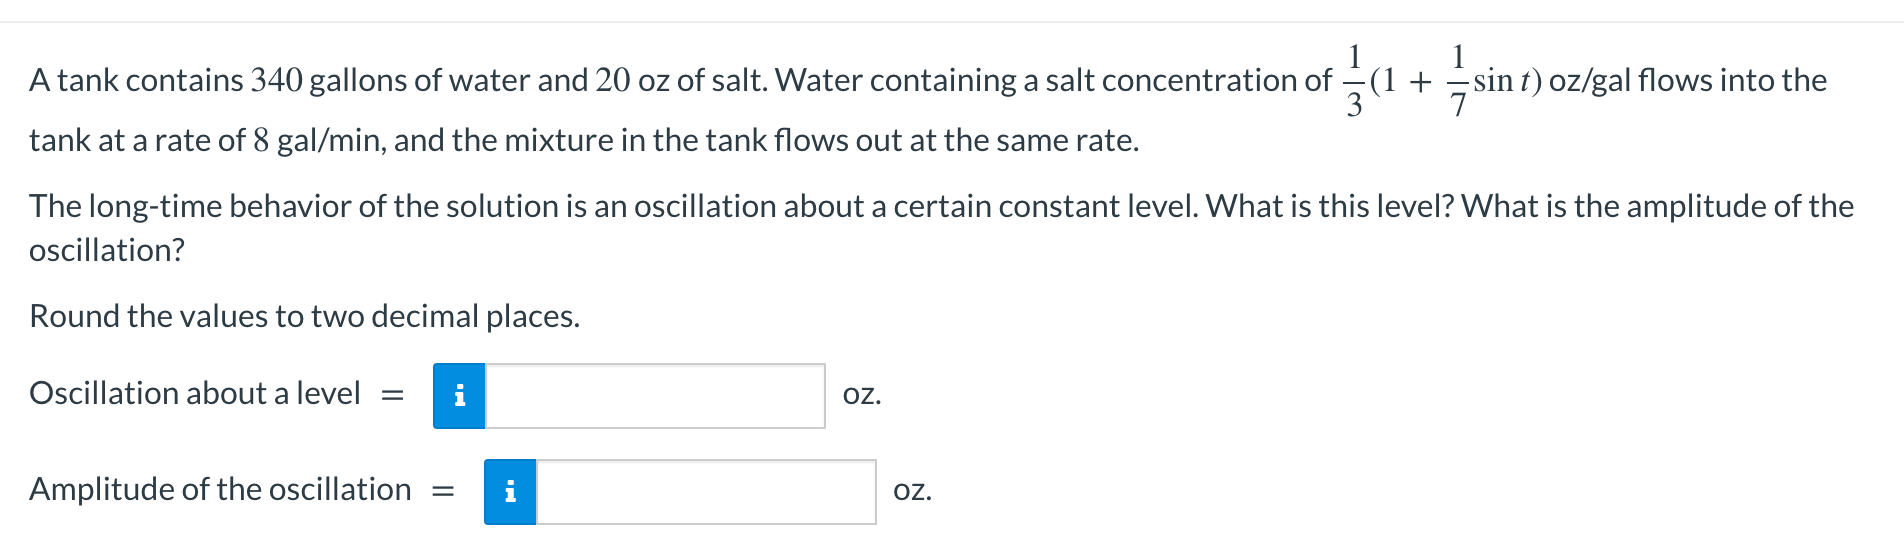Click the one-third fraction in the formula
1904x558 pixels.
pyautogui.click(x=1354, y=81)
